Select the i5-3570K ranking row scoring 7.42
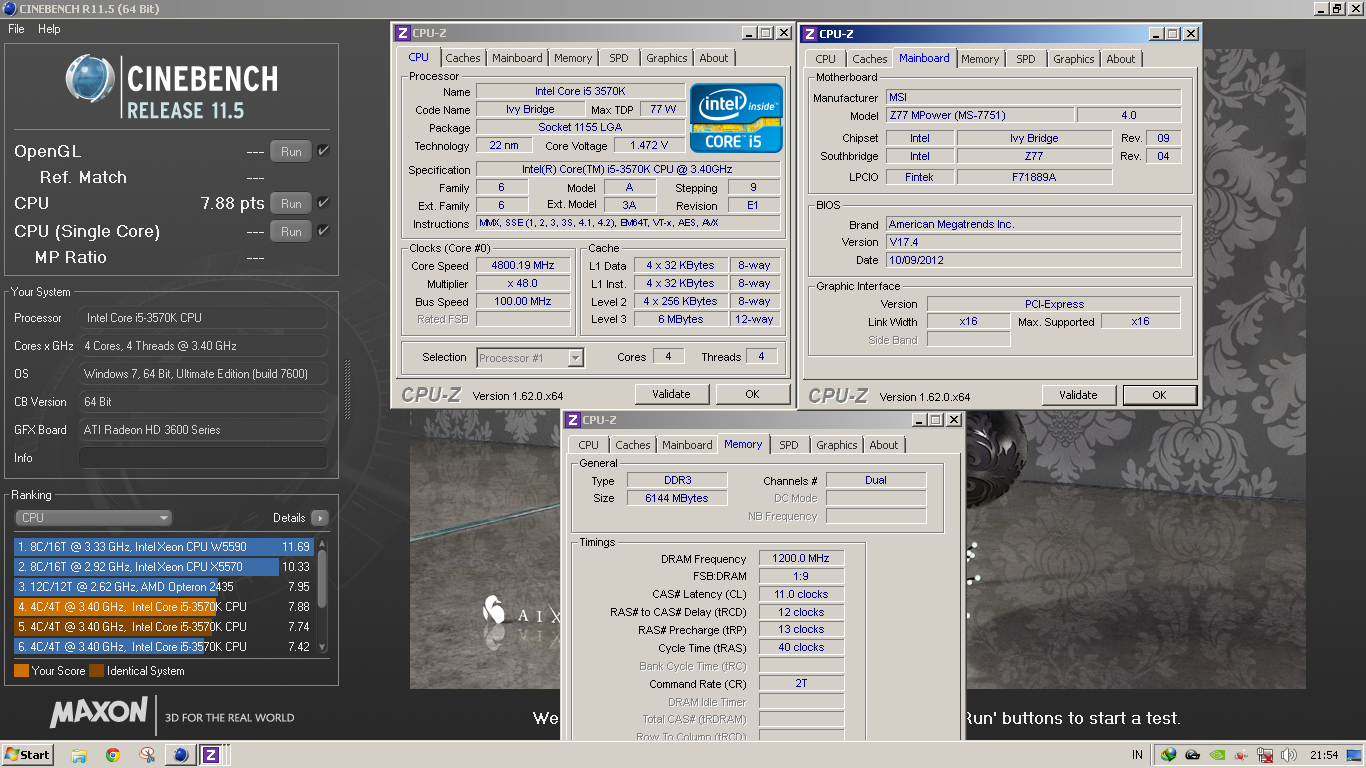This screenshot has height=768, width=1366. [164, 647]
